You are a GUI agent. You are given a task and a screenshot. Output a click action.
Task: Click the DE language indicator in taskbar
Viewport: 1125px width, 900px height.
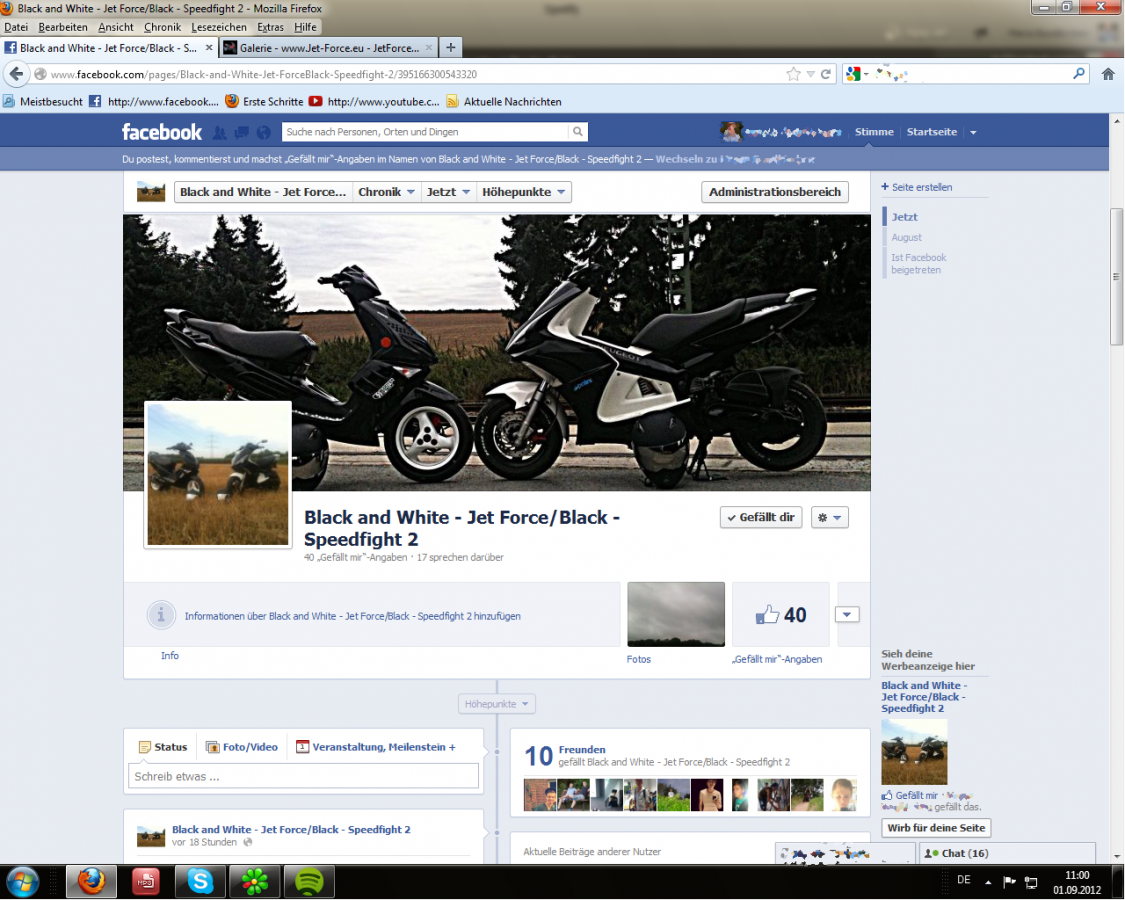(964, 880)
